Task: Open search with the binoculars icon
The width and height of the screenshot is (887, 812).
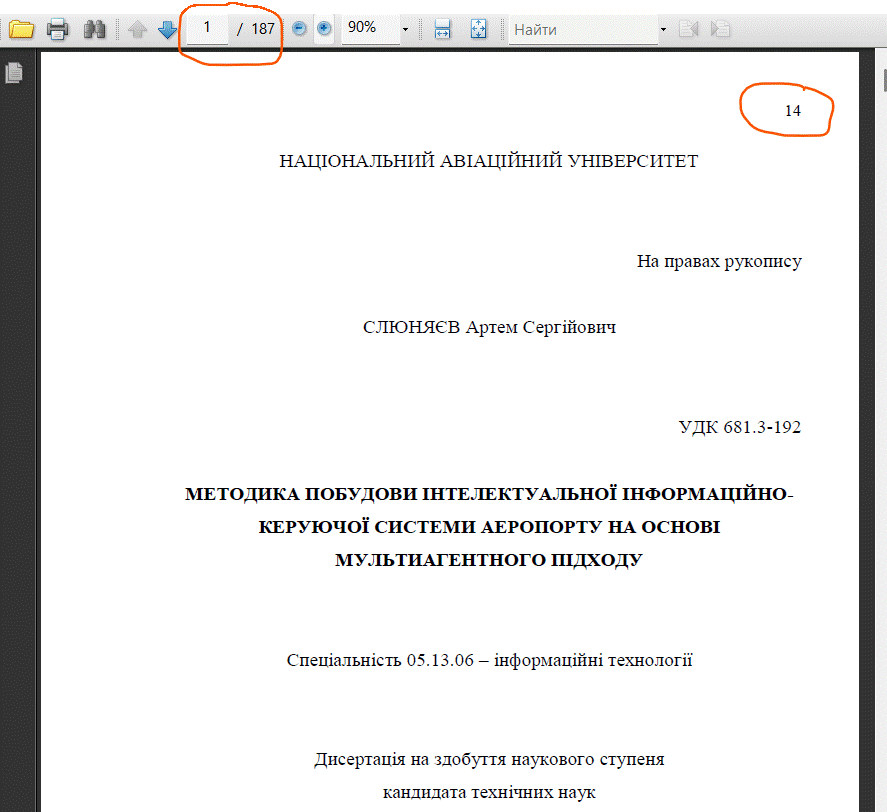Action: tap(95, 29)
